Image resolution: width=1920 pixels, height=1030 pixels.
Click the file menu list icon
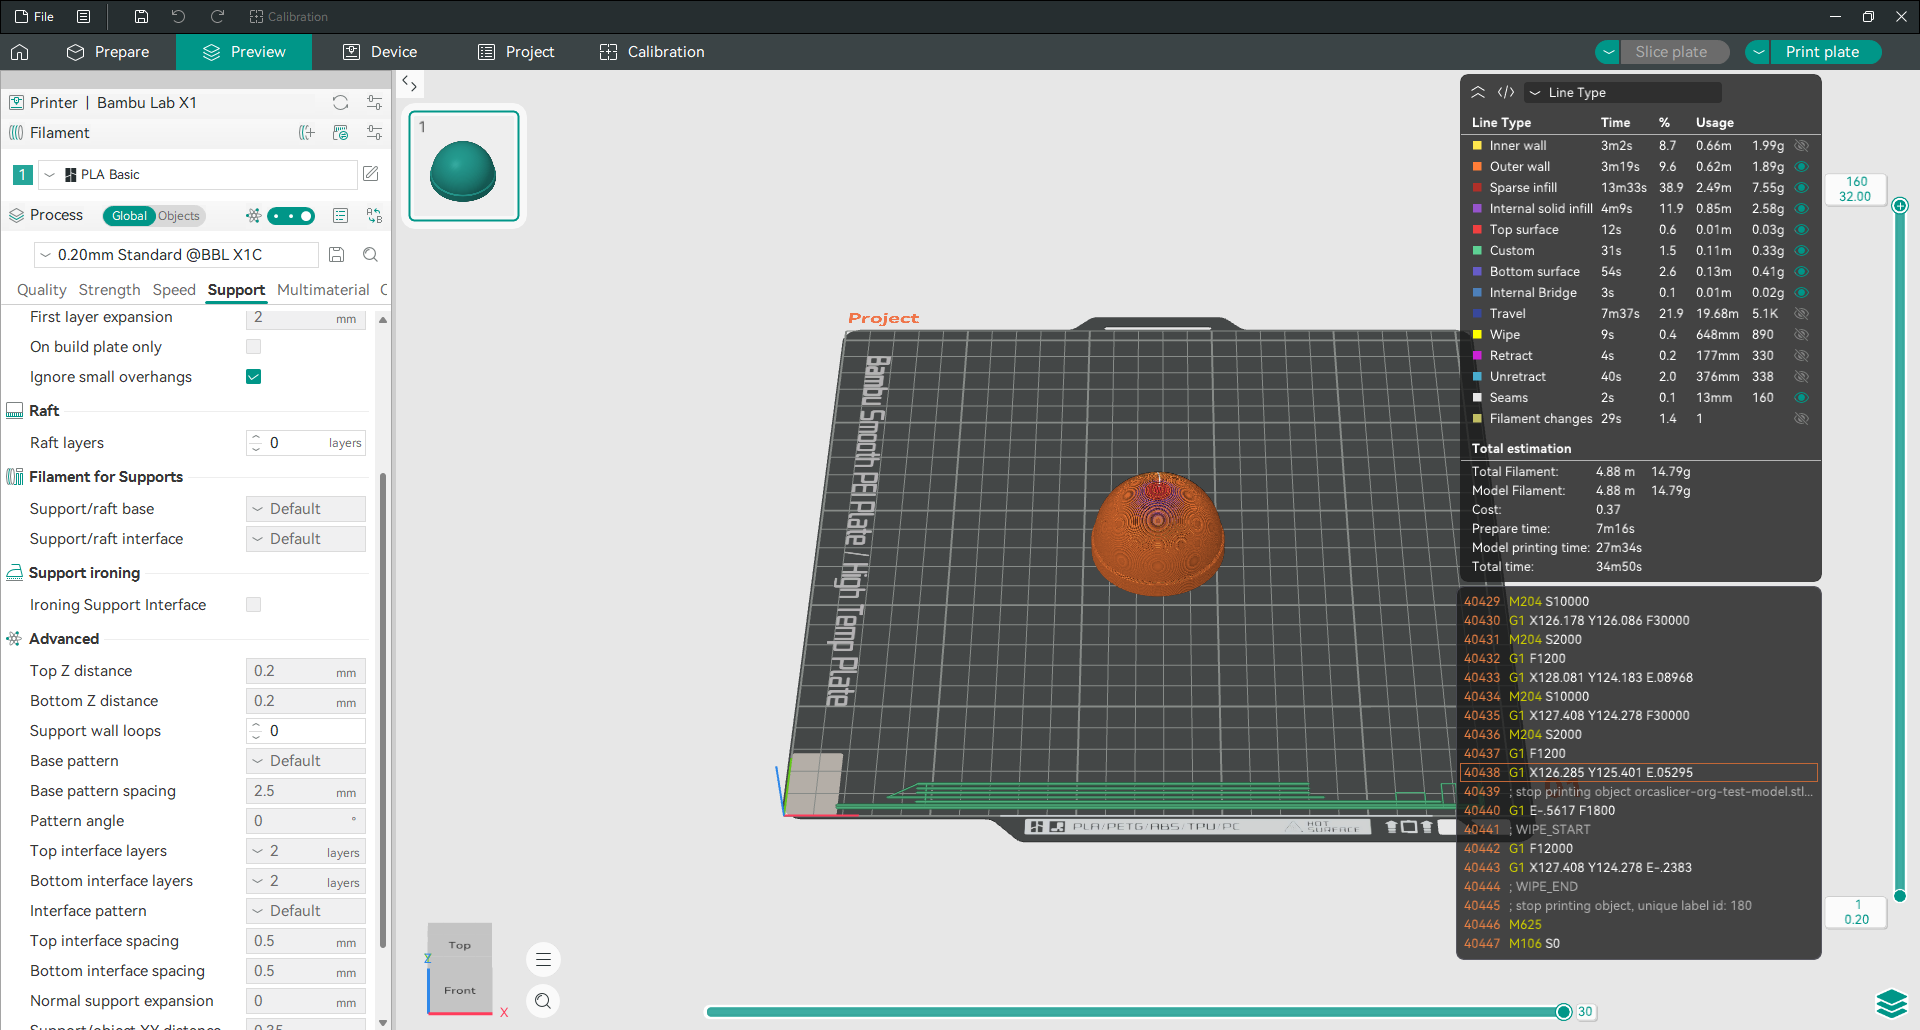(x=84, y=16)
